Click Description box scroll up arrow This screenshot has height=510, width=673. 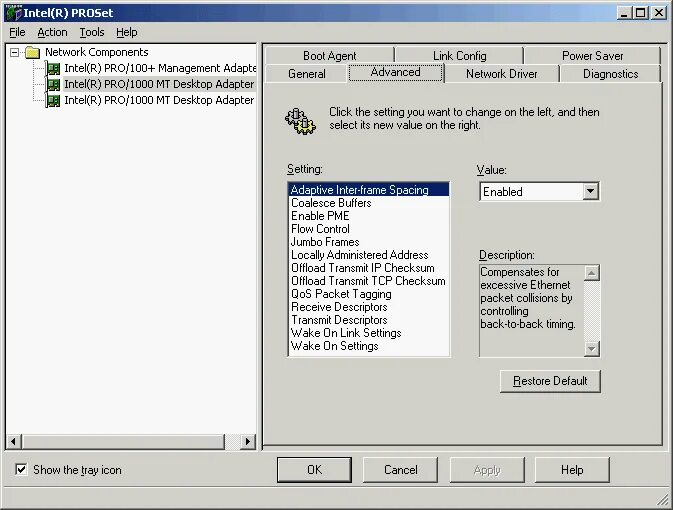pos(591,273)
